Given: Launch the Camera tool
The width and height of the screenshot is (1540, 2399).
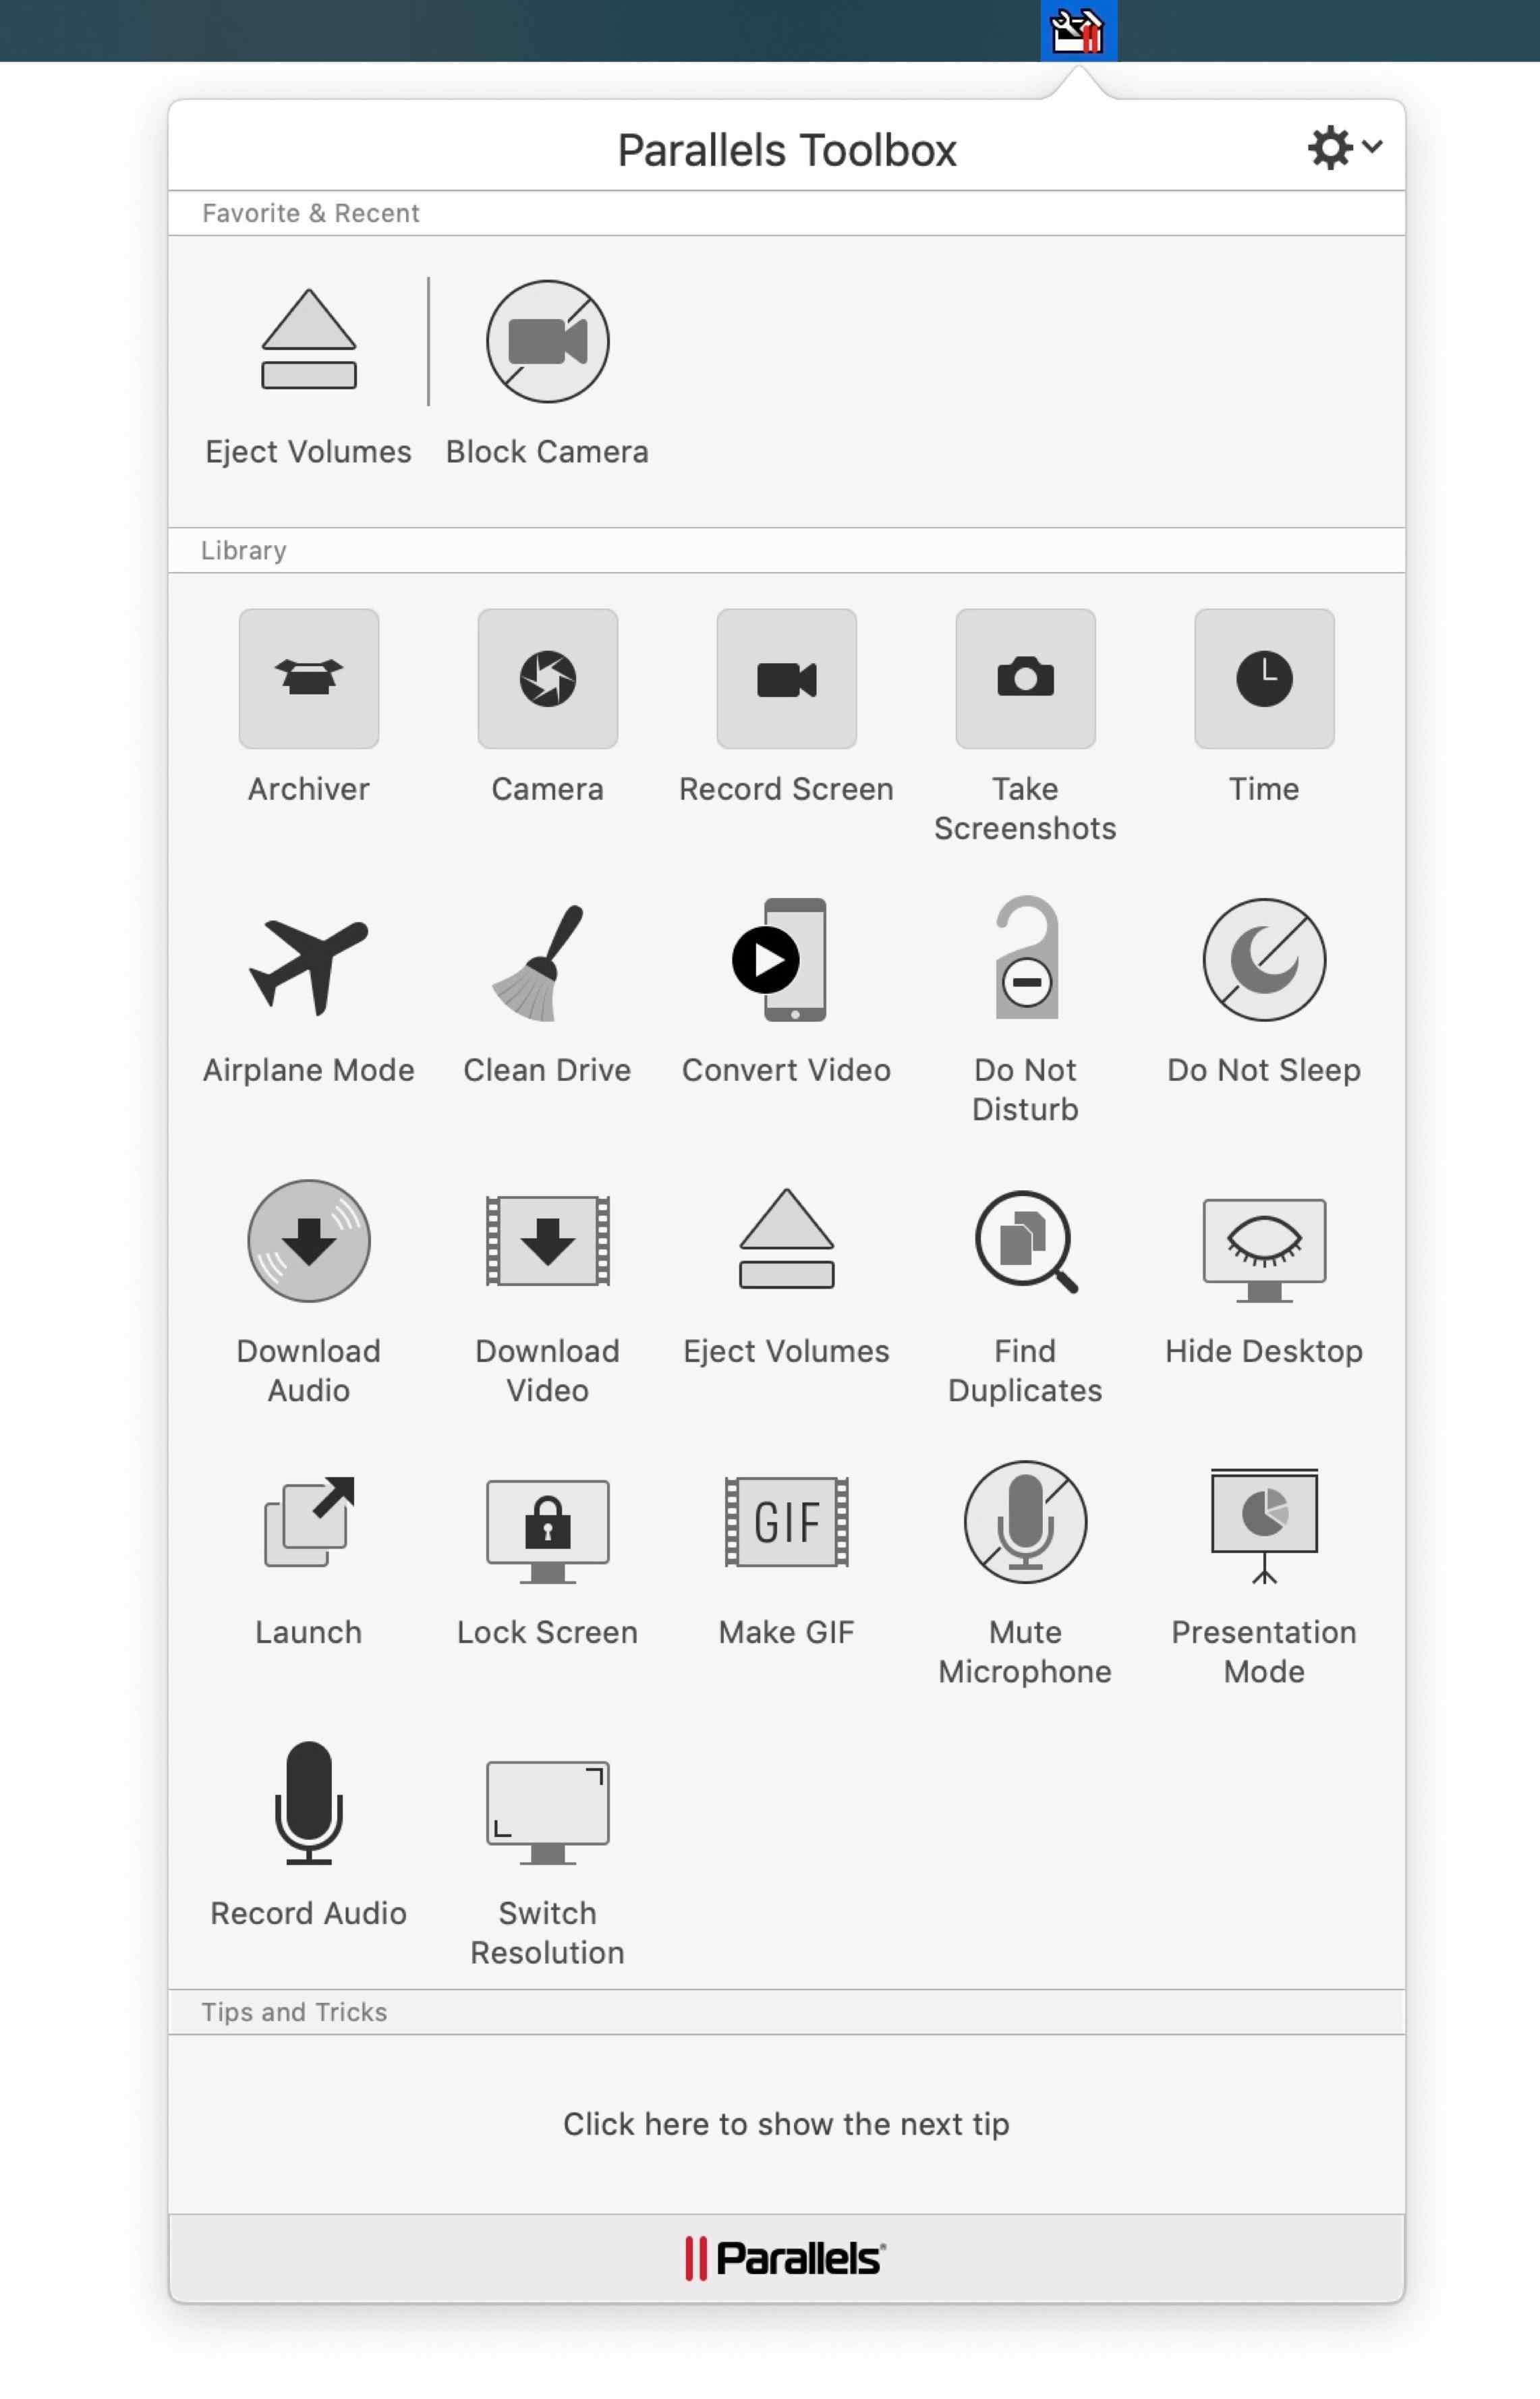Looking at the screenshot, I should 548,678.
